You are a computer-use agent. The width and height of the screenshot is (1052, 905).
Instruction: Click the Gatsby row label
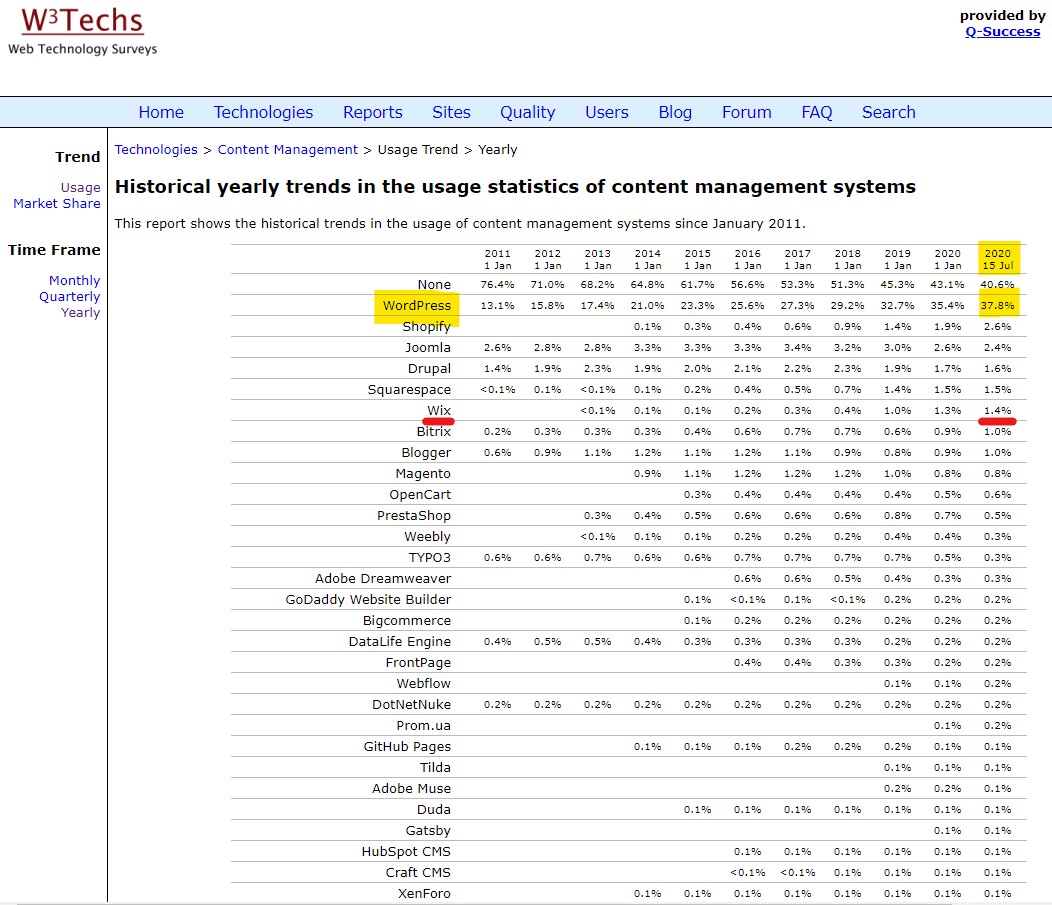coord(428,831)
